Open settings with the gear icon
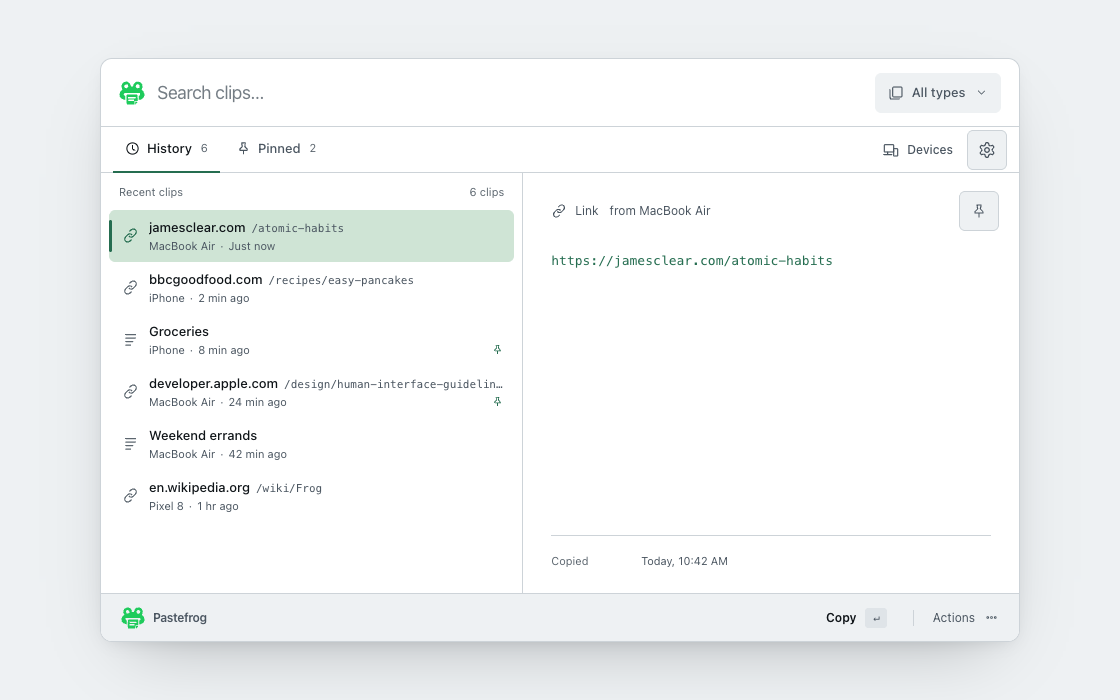 [986, 150]
